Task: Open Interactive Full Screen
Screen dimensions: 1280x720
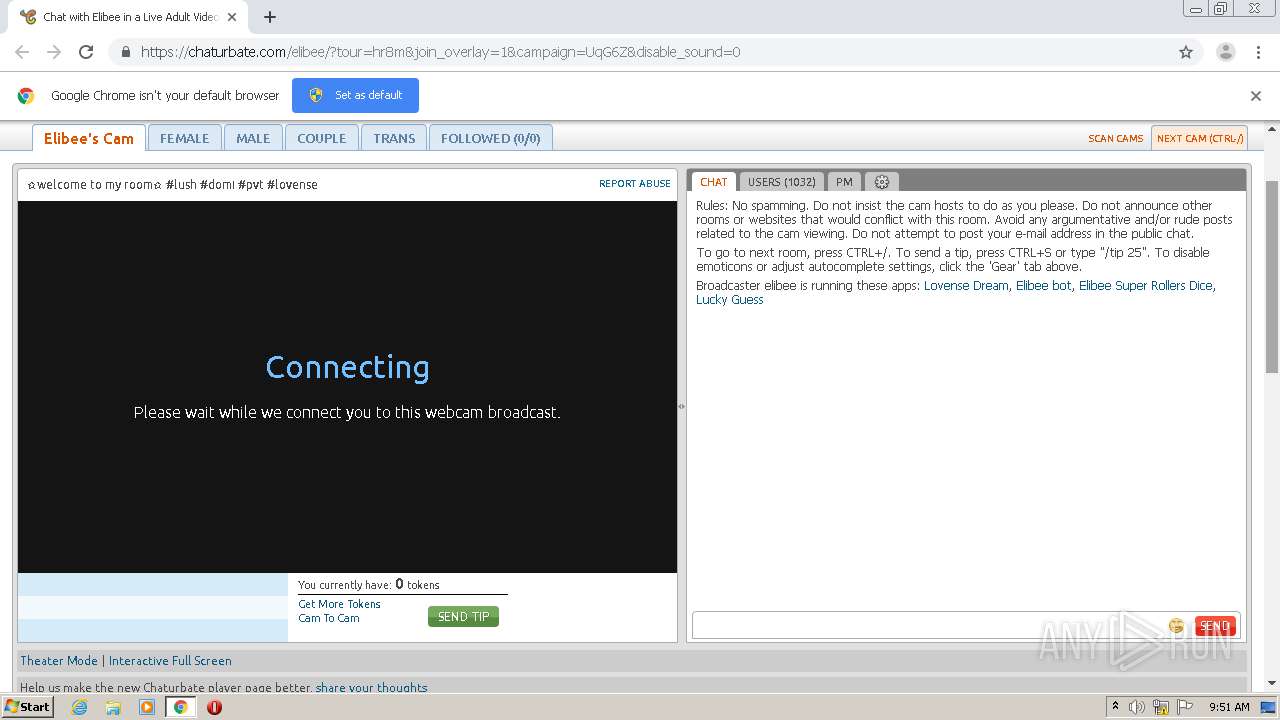Action: 170,661
